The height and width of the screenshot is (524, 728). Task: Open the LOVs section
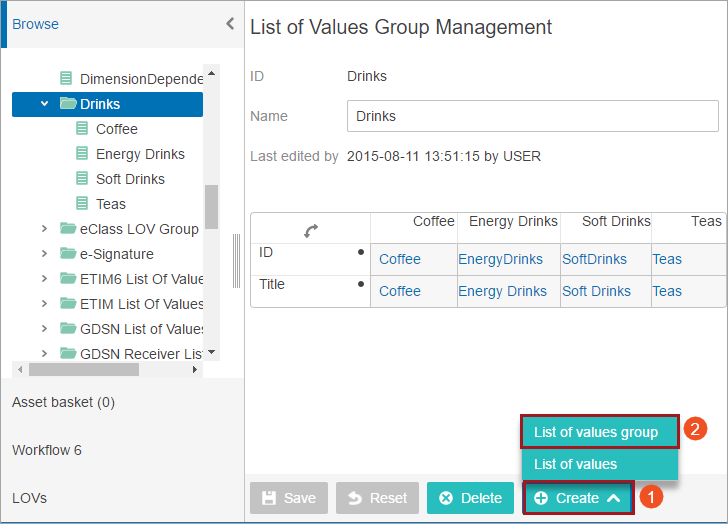[x=30, y=498]
